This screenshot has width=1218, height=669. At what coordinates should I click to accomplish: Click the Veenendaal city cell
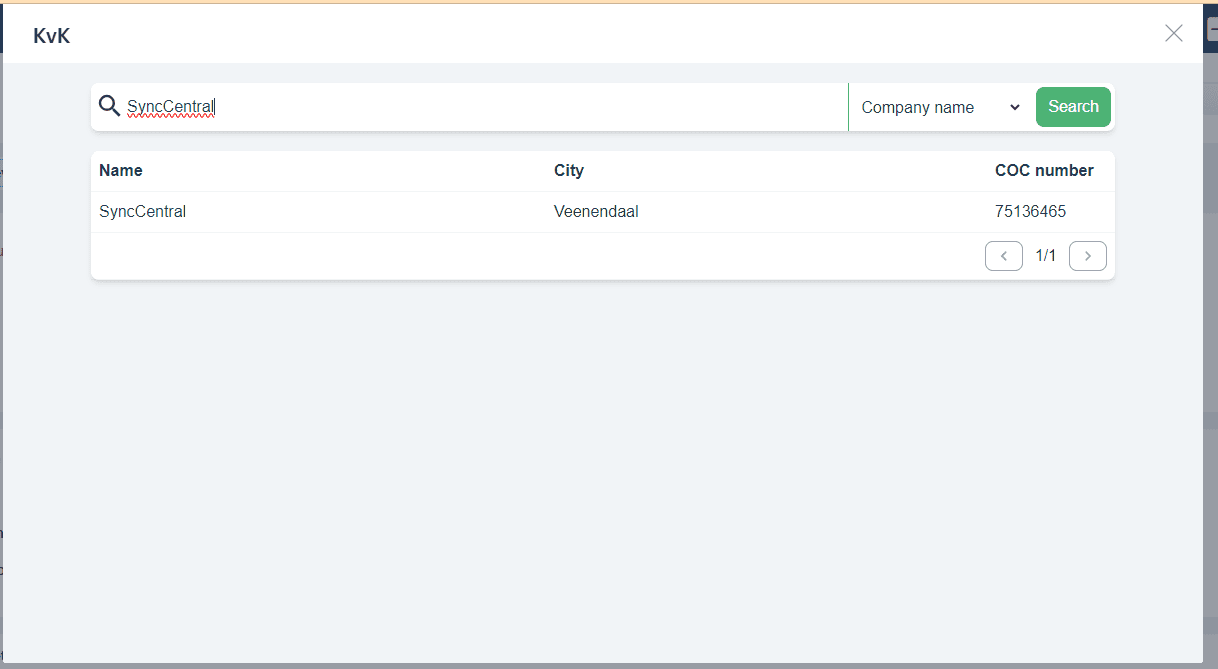(x=596, y=212)
